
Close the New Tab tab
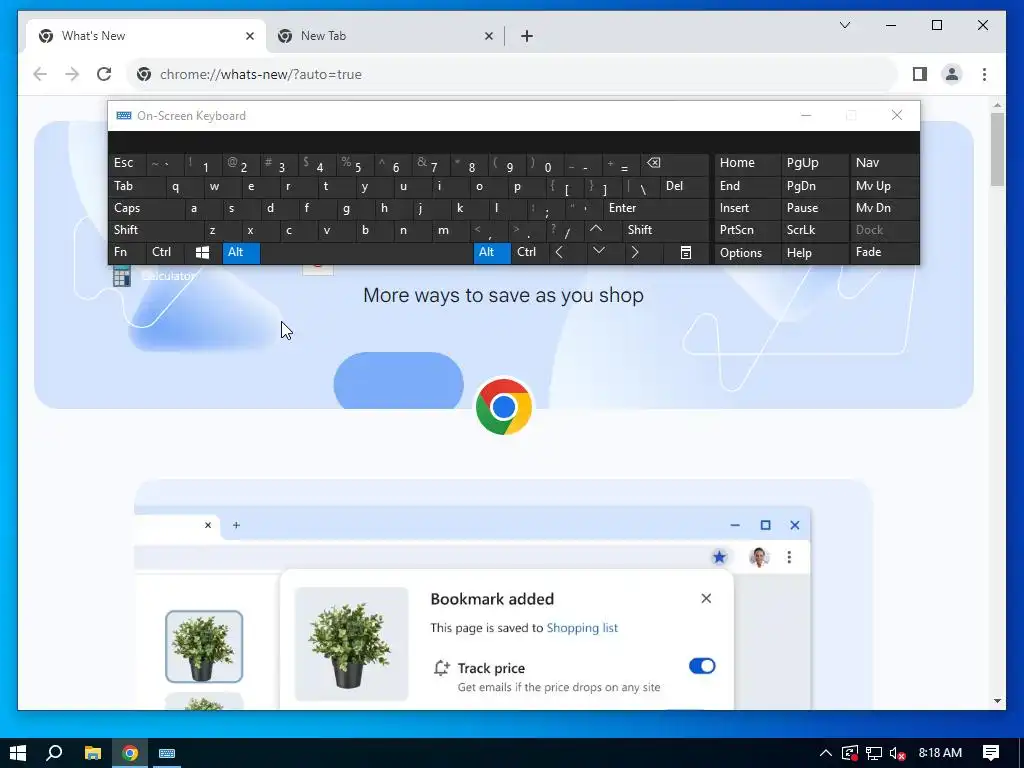pos(488,36)
